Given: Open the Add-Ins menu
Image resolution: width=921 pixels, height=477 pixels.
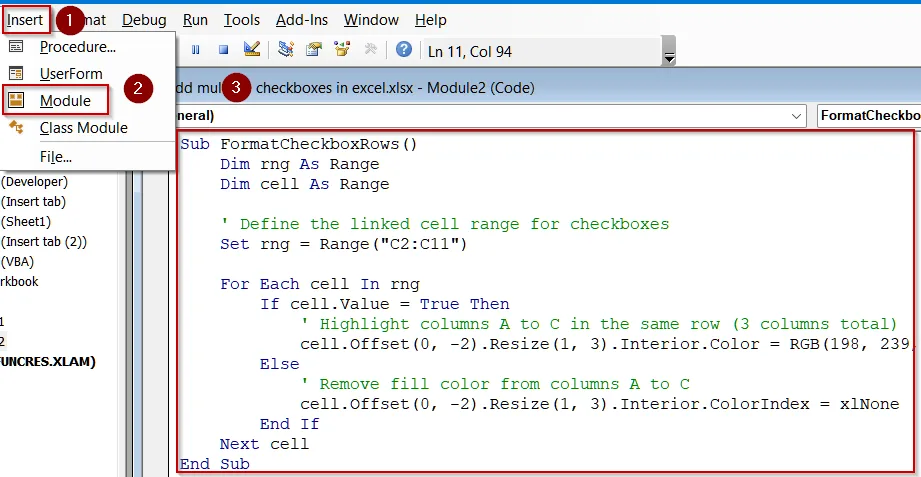Looking at the screenshot, I should (301, 20).
